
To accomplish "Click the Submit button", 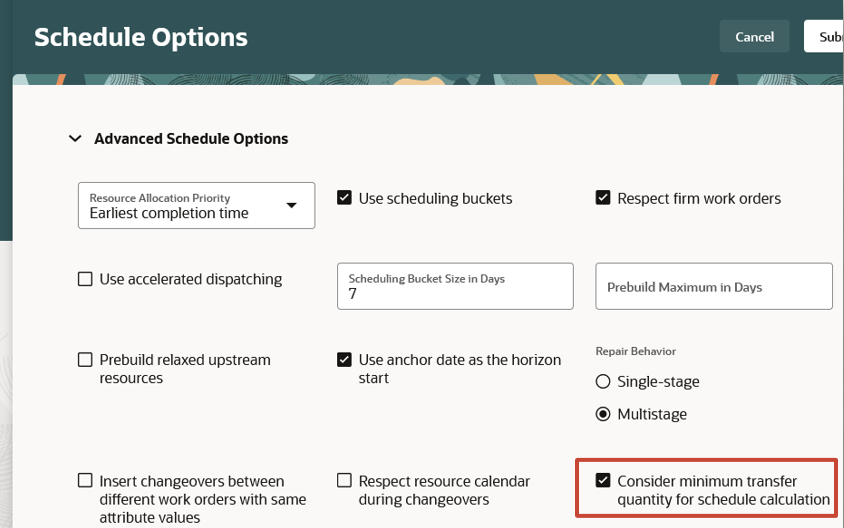I will point(826,37).
